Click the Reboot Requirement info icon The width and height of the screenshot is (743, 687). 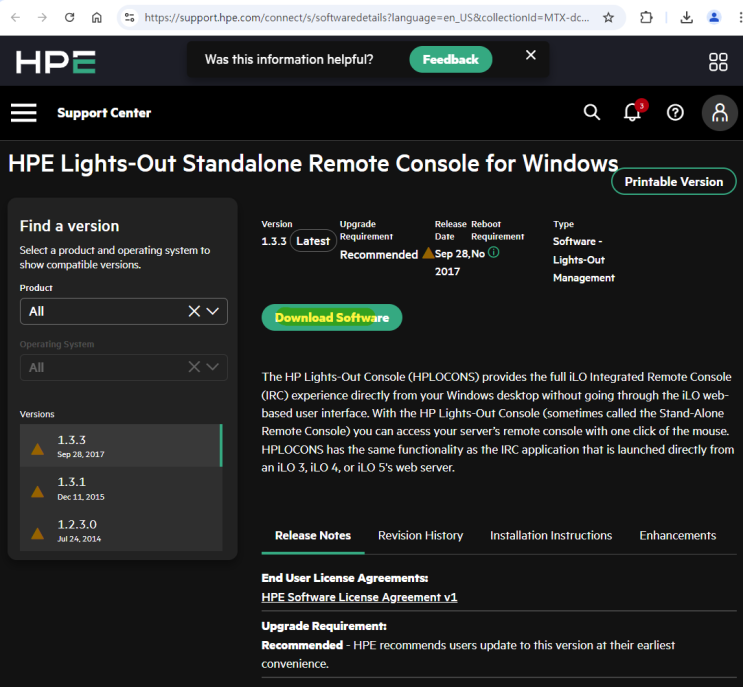pyautogui.click(x=493, y=253)
